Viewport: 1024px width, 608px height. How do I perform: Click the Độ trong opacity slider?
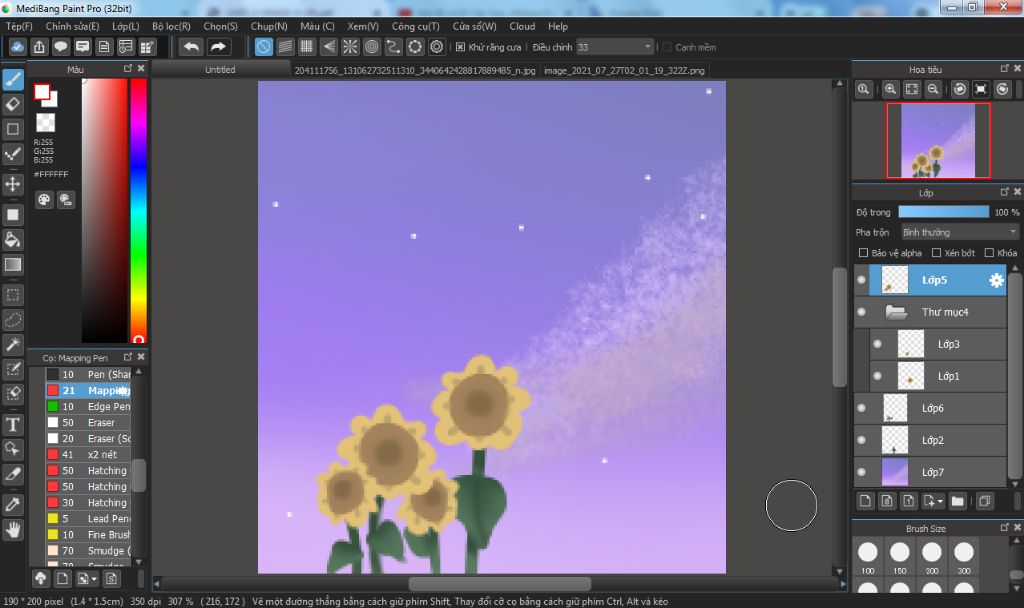click(944, 212)
